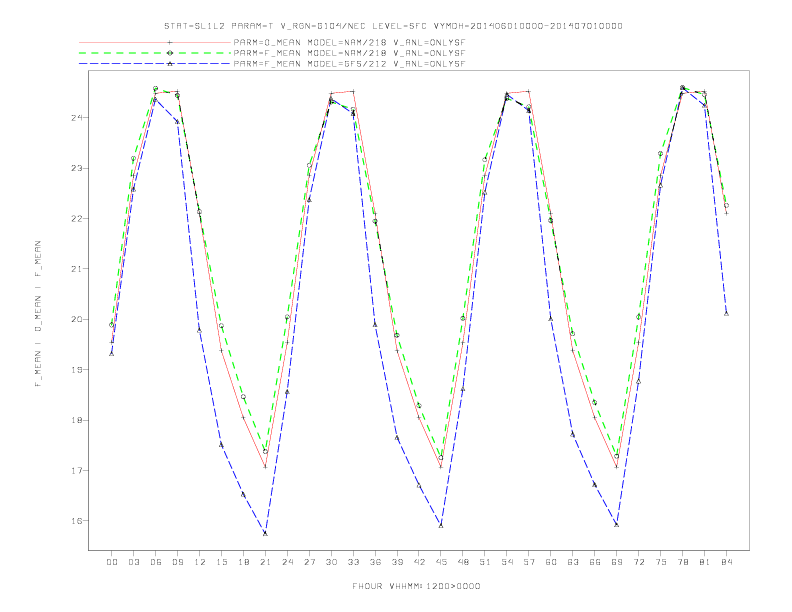The height and width of the screenshot is (612, 792).
Task: Click the x-axis title FHOUR VHHMM:1200>0000
Action: point(416,586)
